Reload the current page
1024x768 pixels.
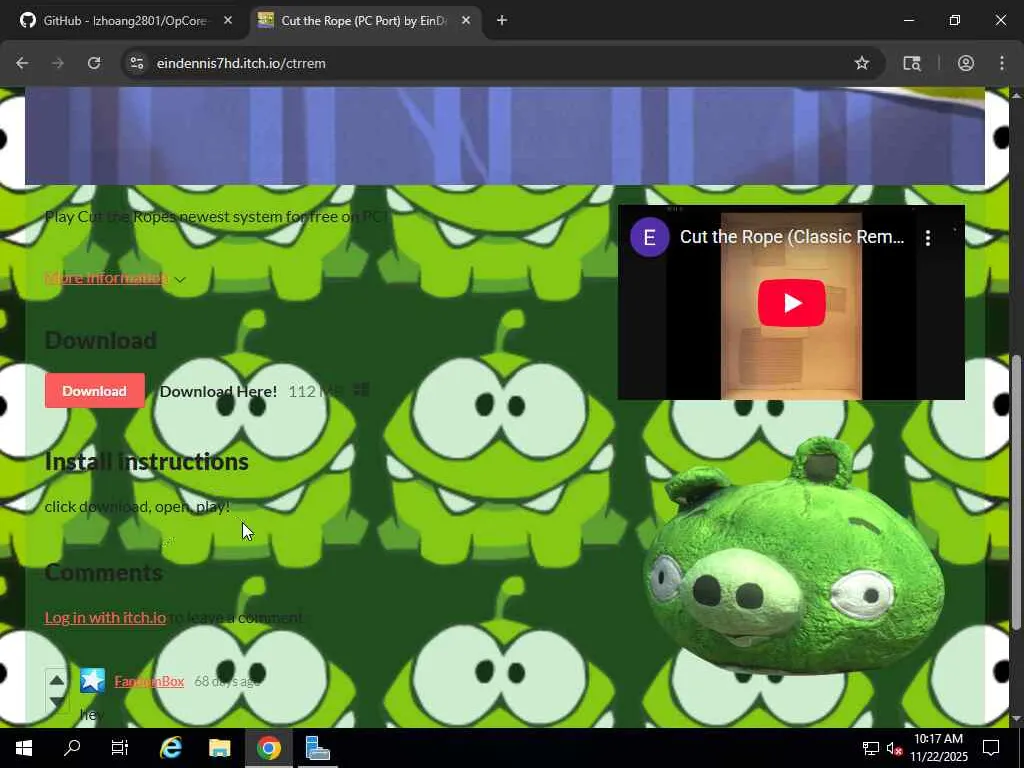94,63
